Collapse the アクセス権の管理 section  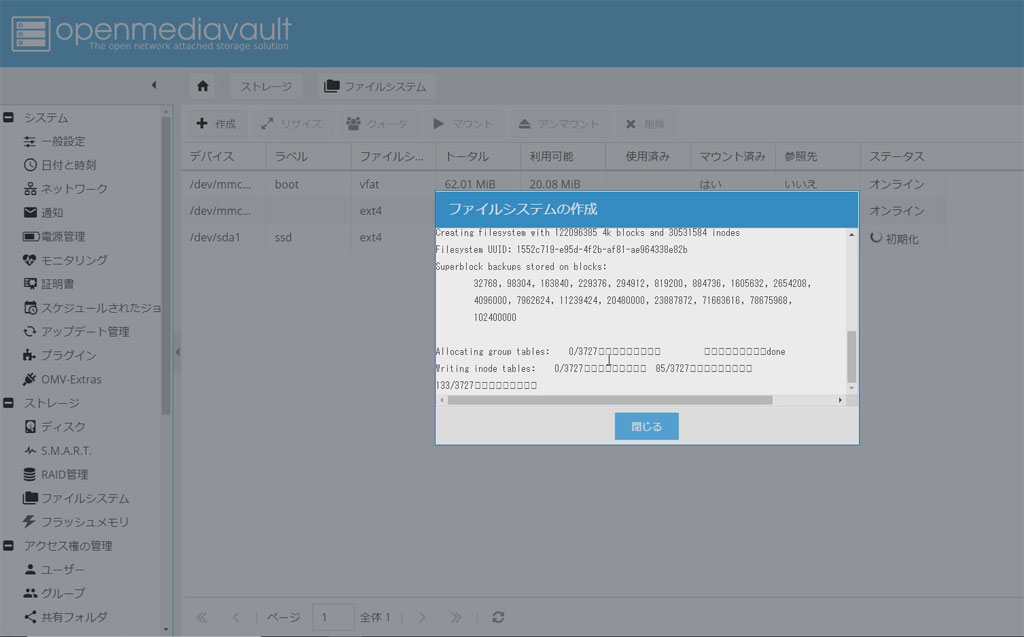[x=8, y=546]
